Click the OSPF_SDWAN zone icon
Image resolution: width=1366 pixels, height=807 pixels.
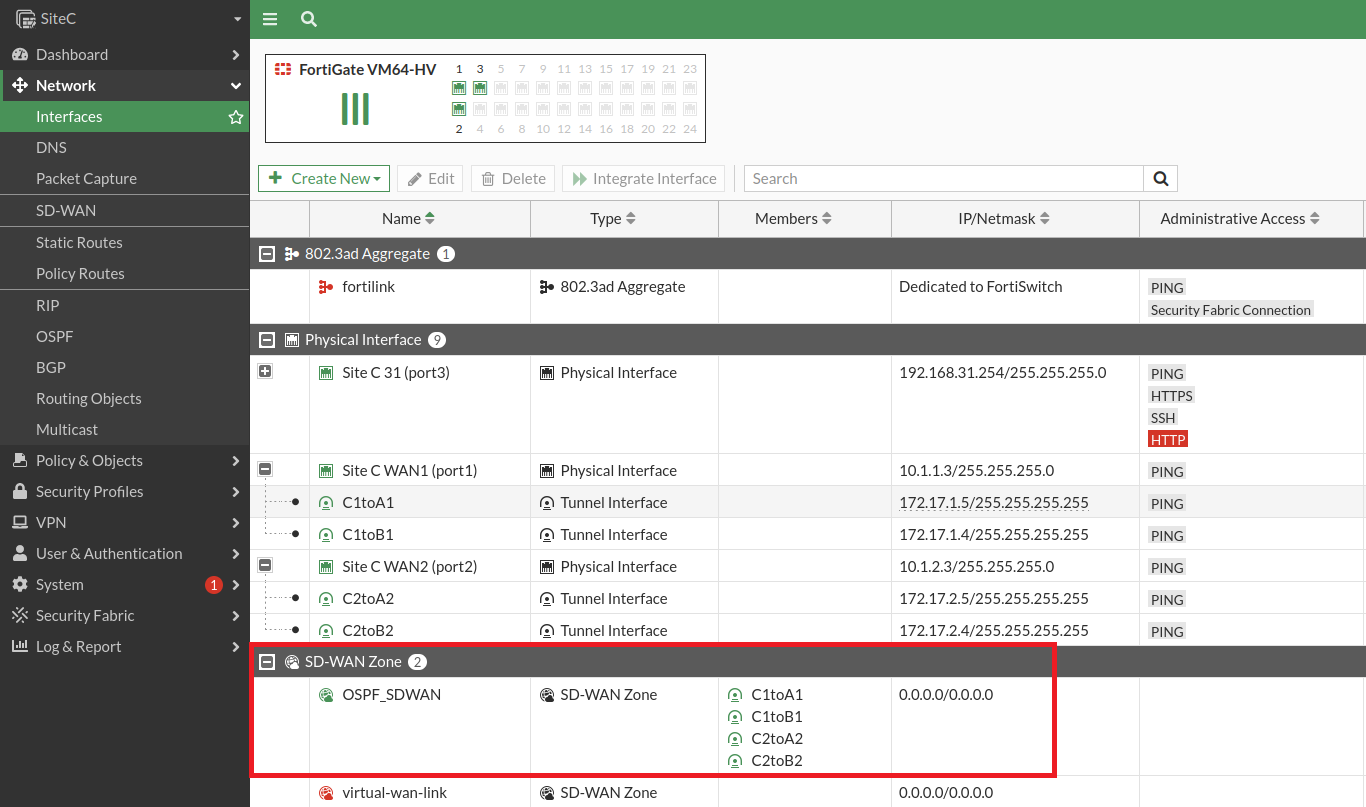tap(326, 695)
